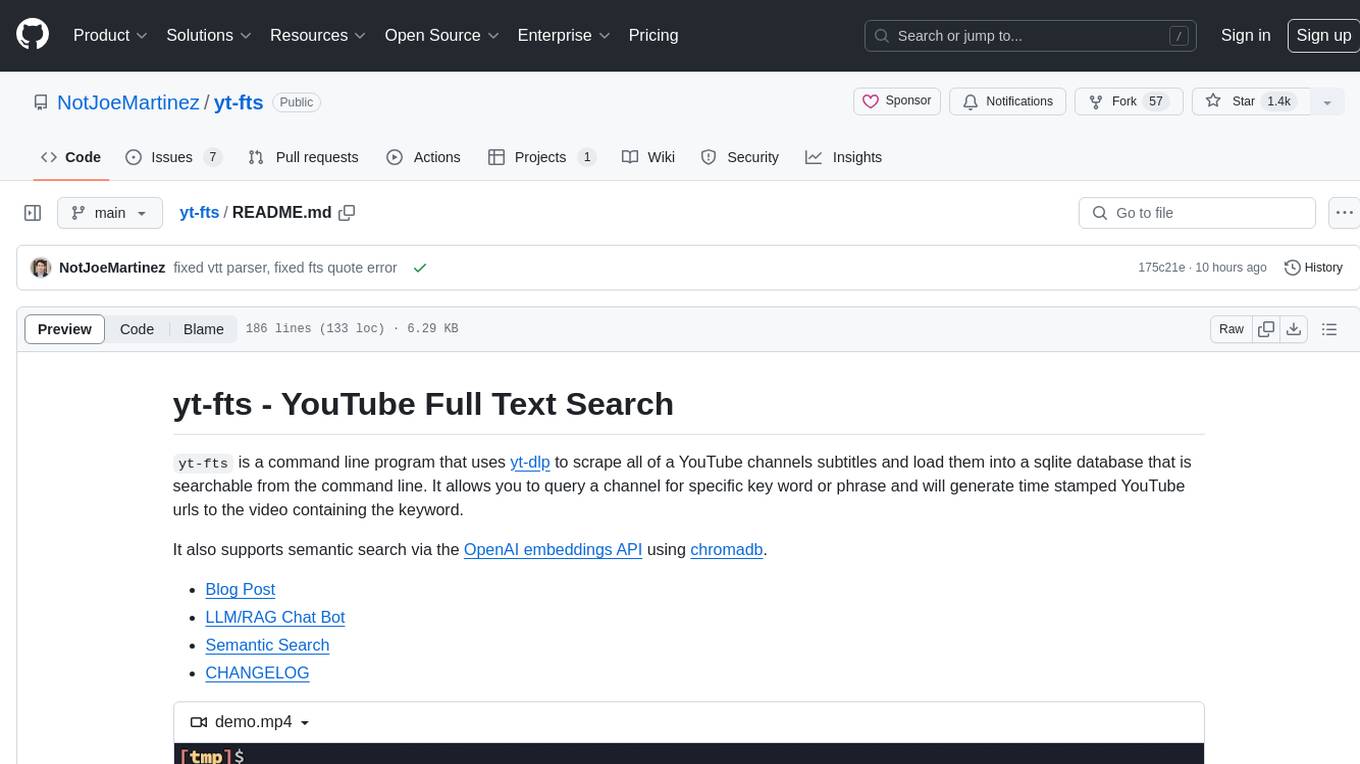Open the CHANGELOG link
The image size is (1360, 764).
click(x=257, y=673)
